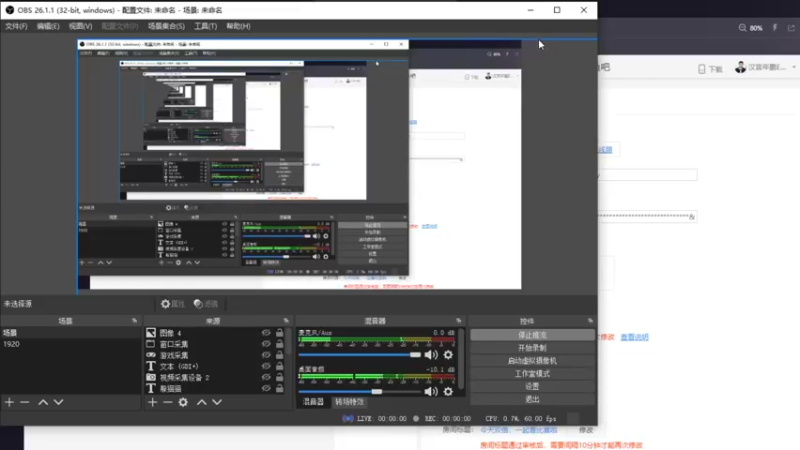Select the 场景 scene entry
This screenshot has width=800, height=450.
(x=70, y=333)
